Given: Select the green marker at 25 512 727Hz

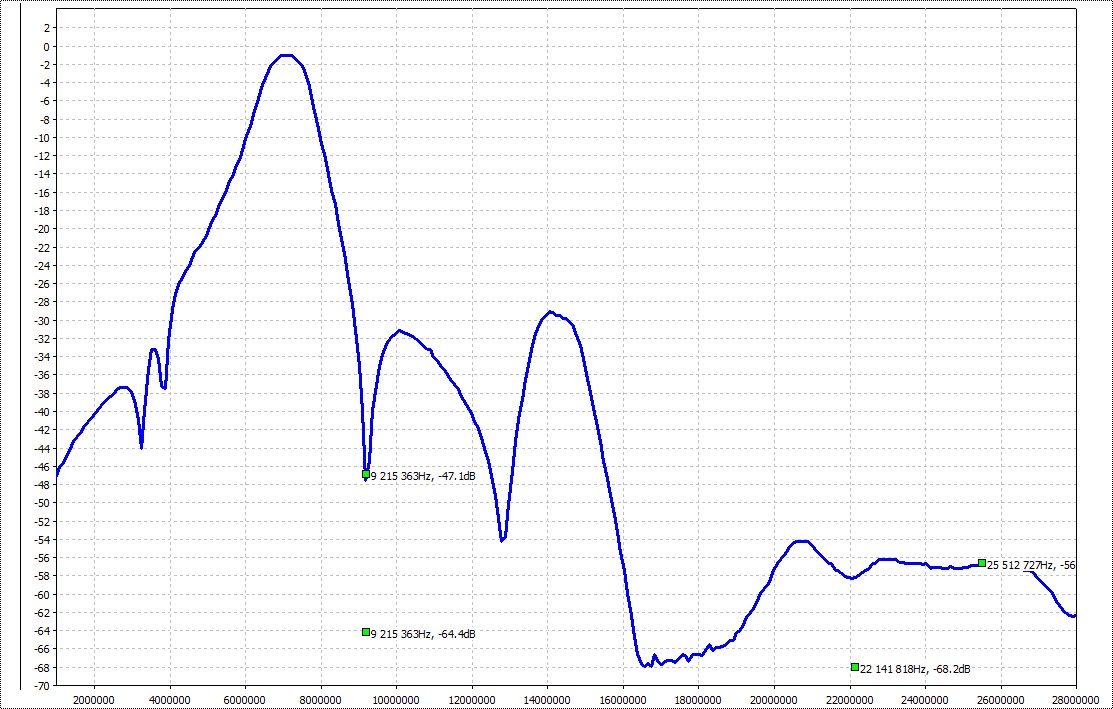Looking at the screenshot, I should (982, 563).
